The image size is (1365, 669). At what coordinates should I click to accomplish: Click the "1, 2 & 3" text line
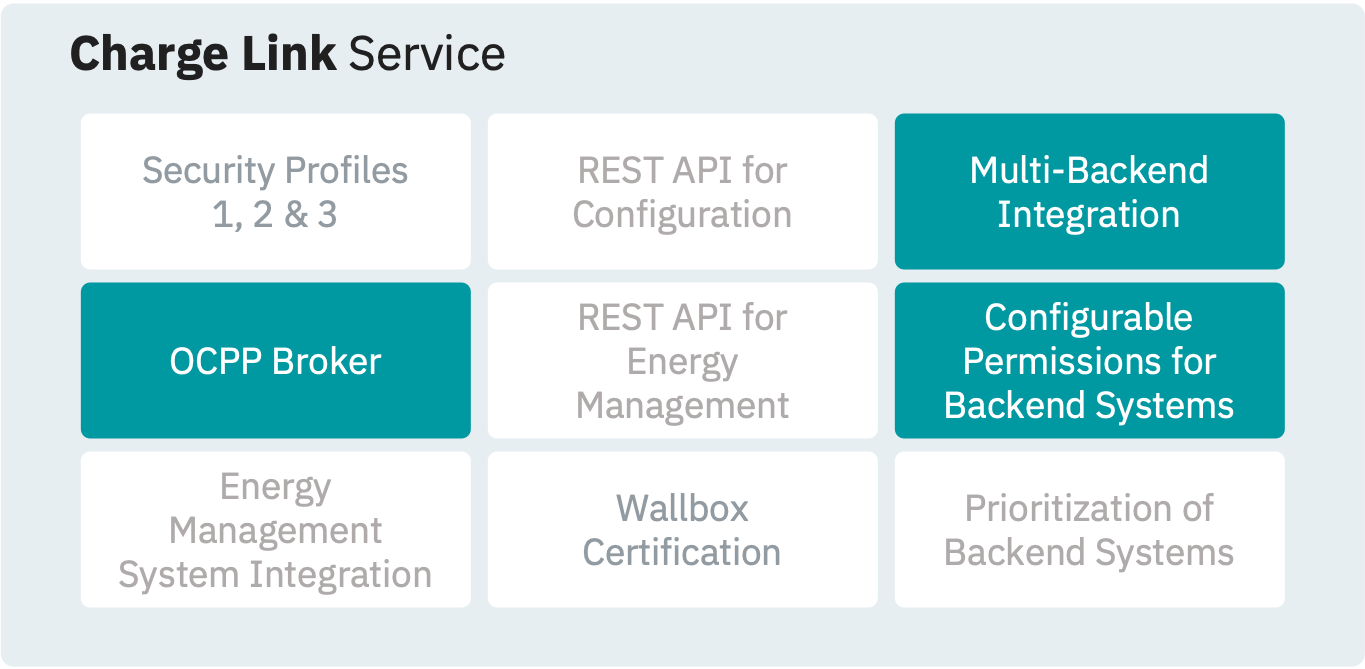275,214
